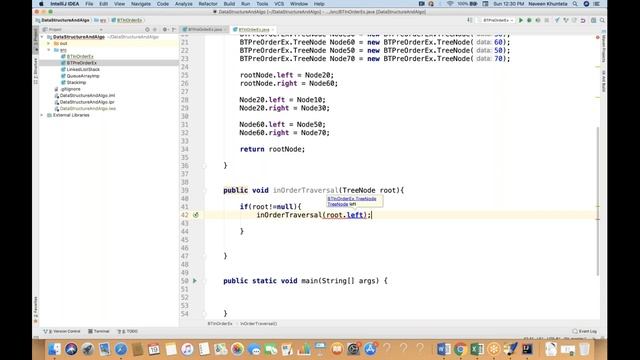The height and width of the screenshot is (360, 640).
Task: Open Finder from the Dock
Action: coord(54,349)
